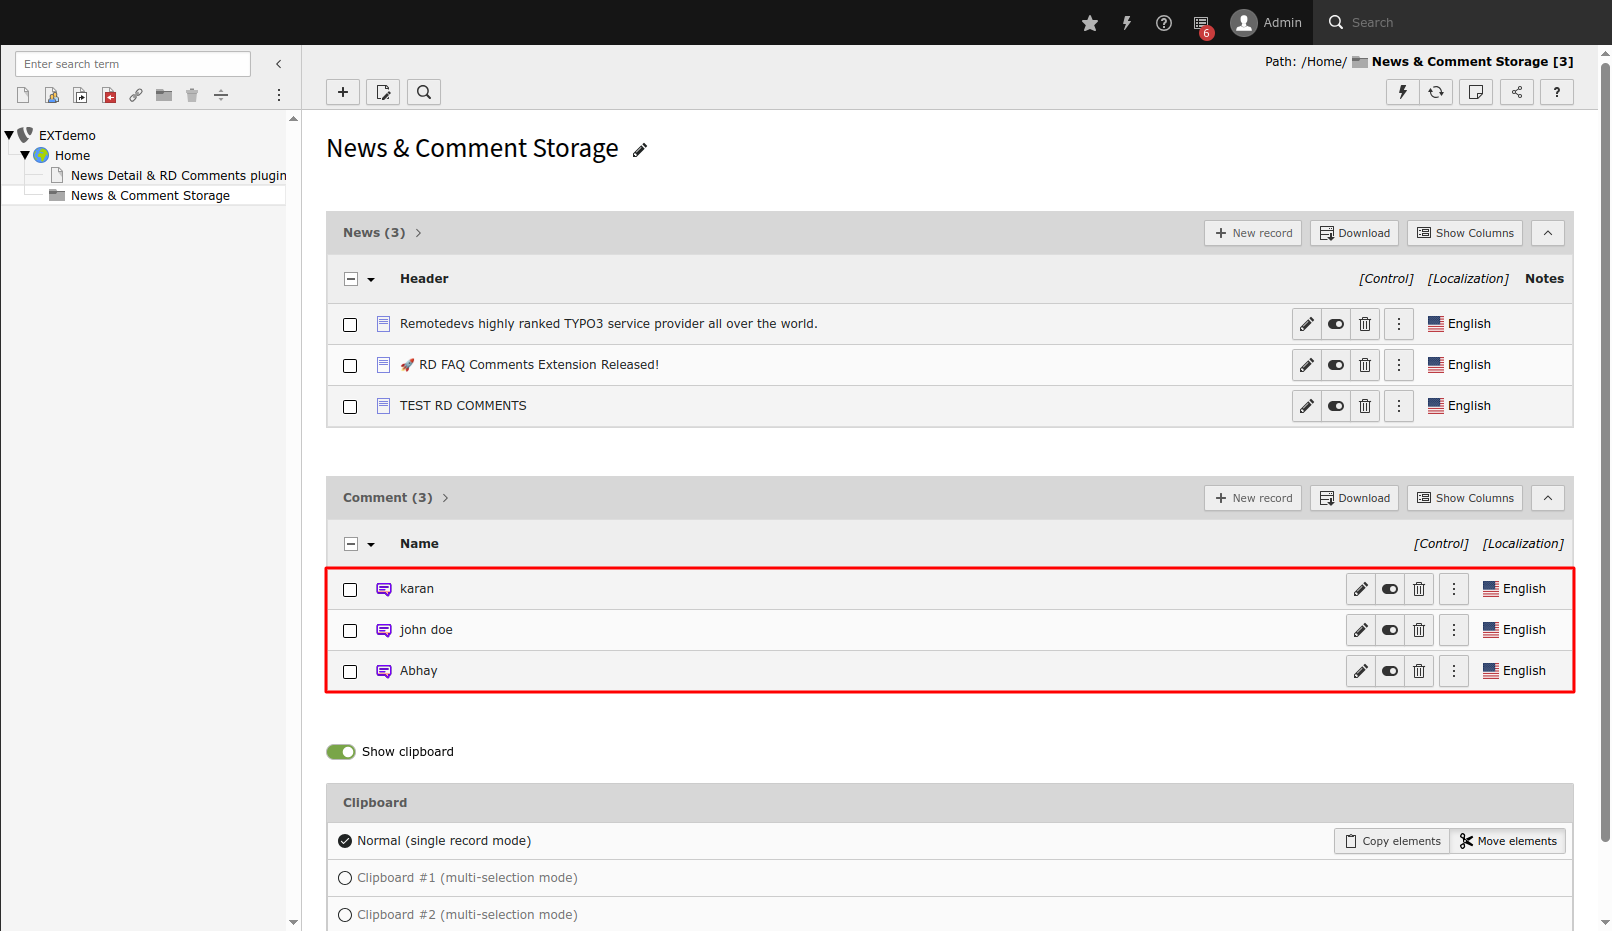This screenshot has width=1612, height=931.
Task: Open the clear cache lightning icon
Action: [1401, 91]
